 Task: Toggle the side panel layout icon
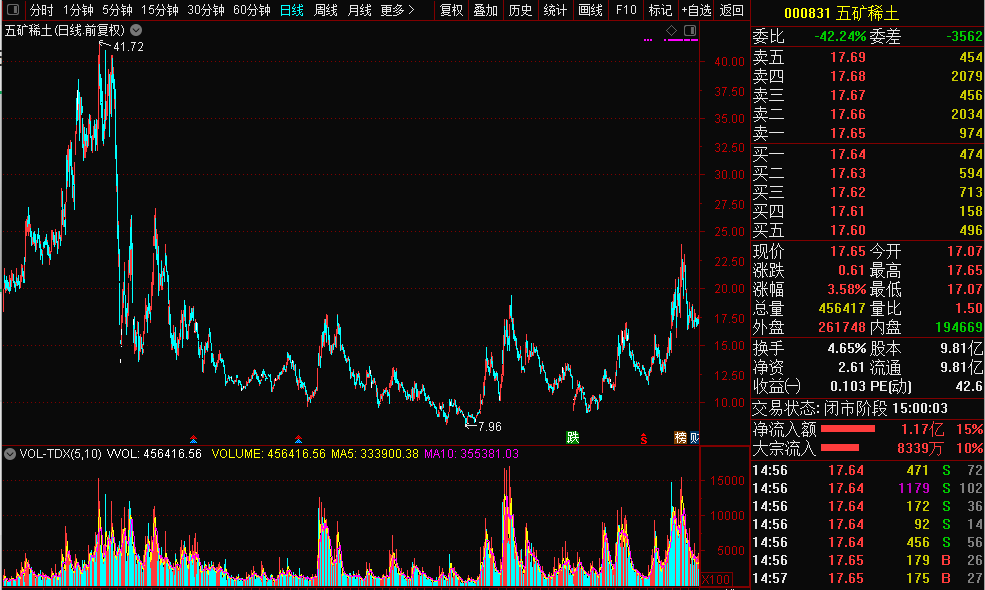[x=689, y=30]
